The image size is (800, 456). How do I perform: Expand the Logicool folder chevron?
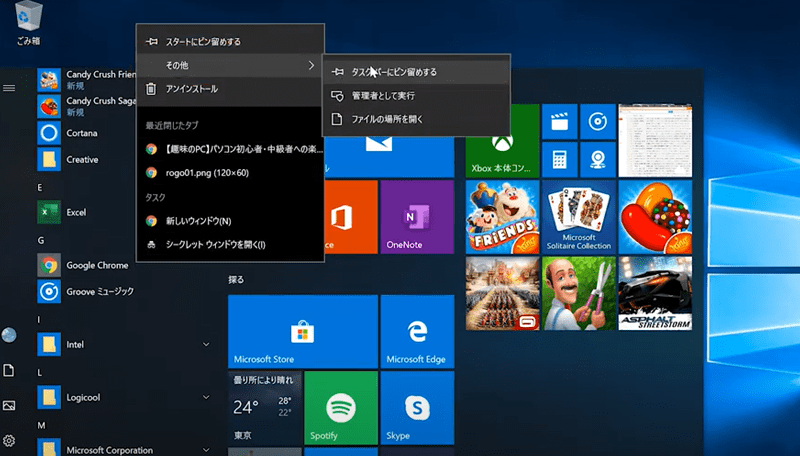point(206,397)
